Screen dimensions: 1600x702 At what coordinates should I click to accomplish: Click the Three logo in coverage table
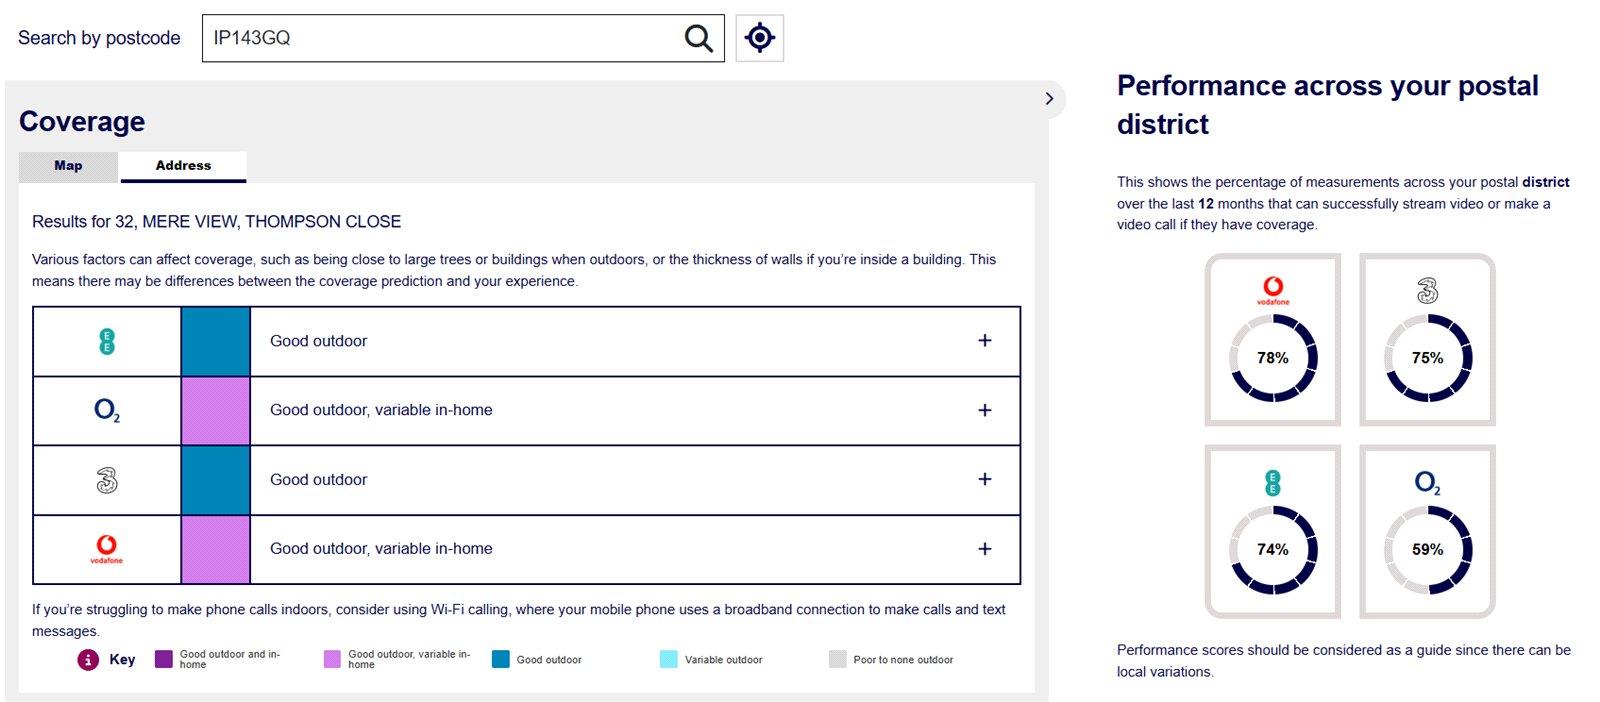pyautogui.click(x=107, y=480)
